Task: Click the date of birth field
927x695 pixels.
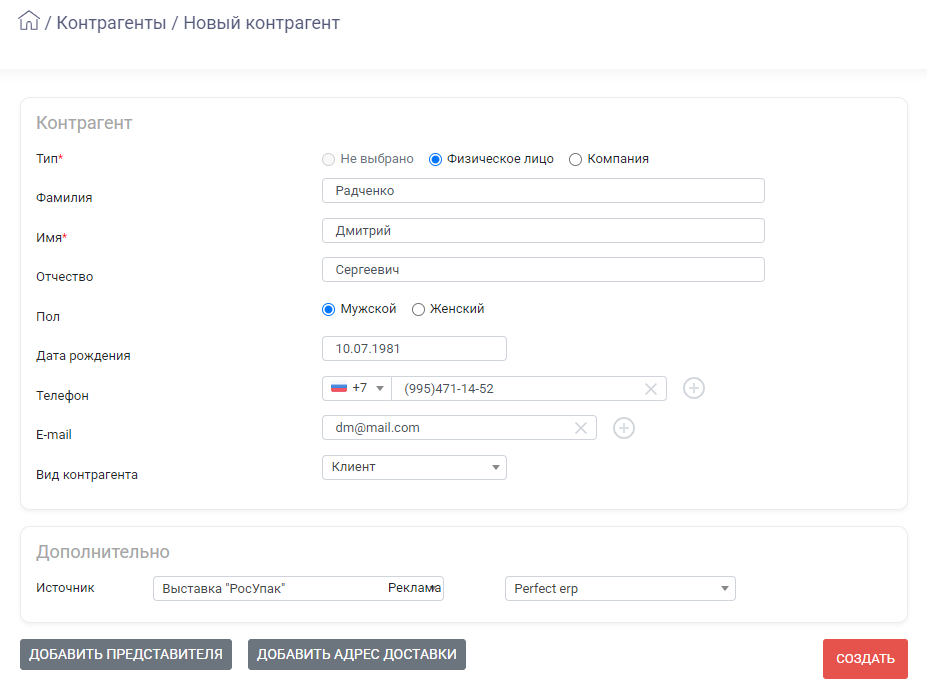Action: (414, 349)
